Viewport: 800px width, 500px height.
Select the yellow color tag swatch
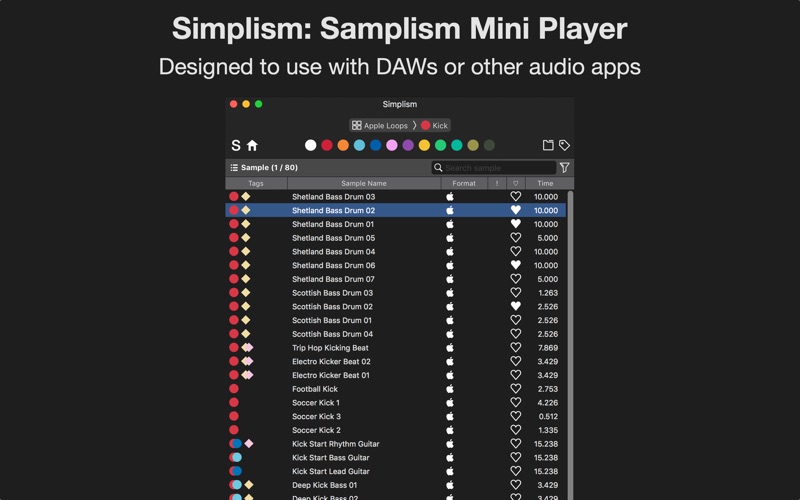(424, 145)
